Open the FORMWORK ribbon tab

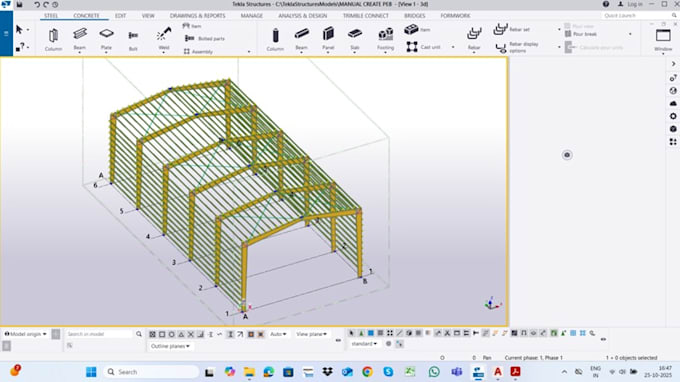click(455, 16)
